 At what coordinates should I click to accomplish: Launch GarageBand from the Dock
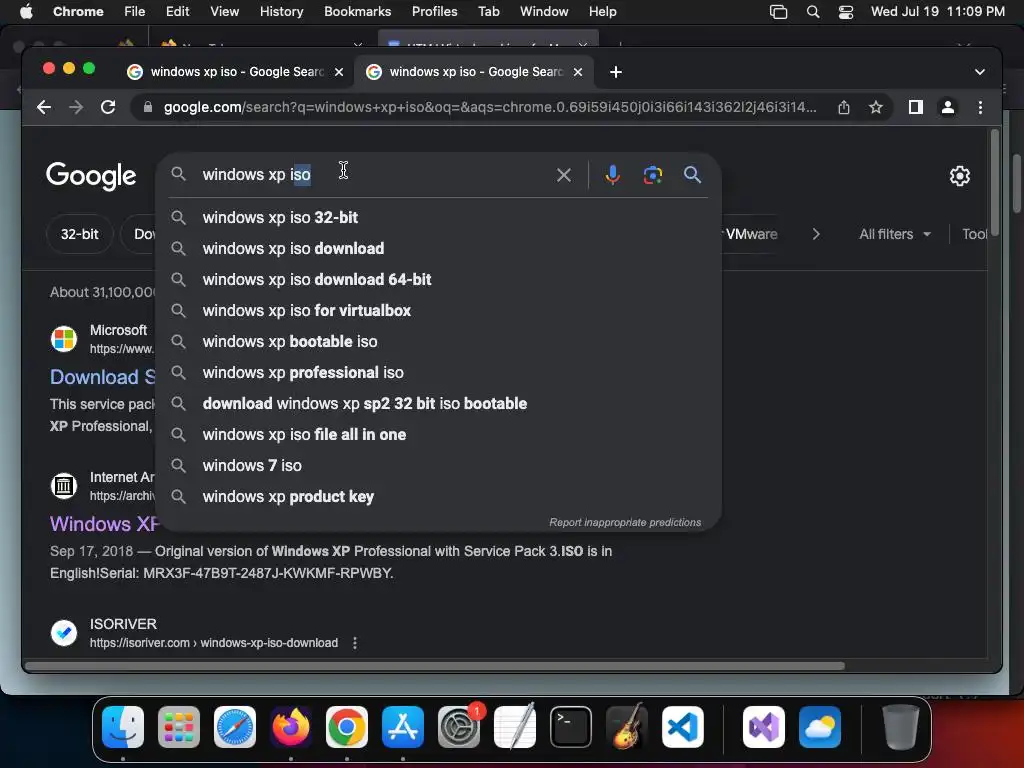pyautogui.click(x=627, y=727)
